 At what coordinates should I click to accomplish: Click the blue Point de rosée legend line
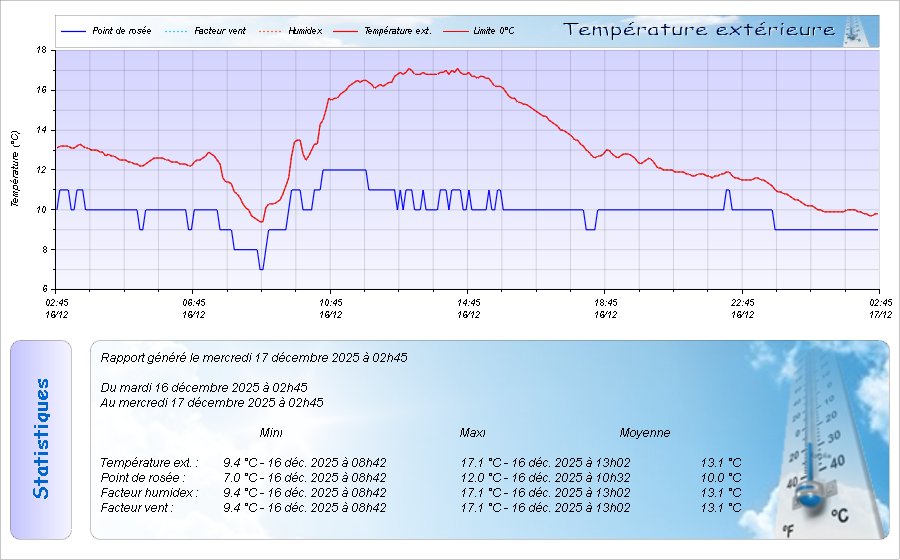pyautogui.click(x=75, y=31)
